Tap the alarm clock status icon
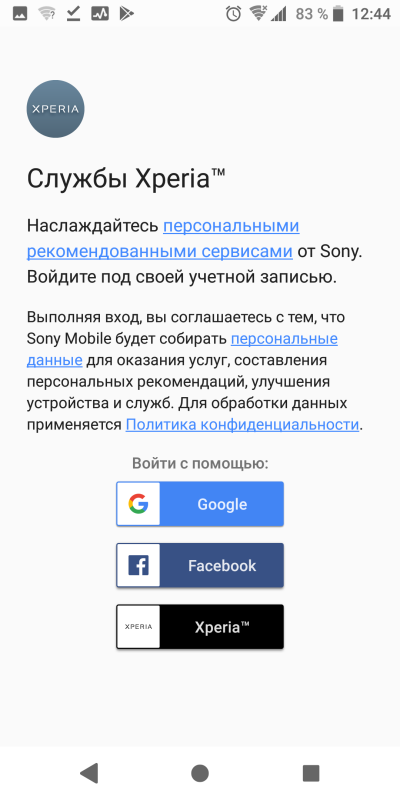The width and height of the screenshot is (400, 800). point(233,14)
